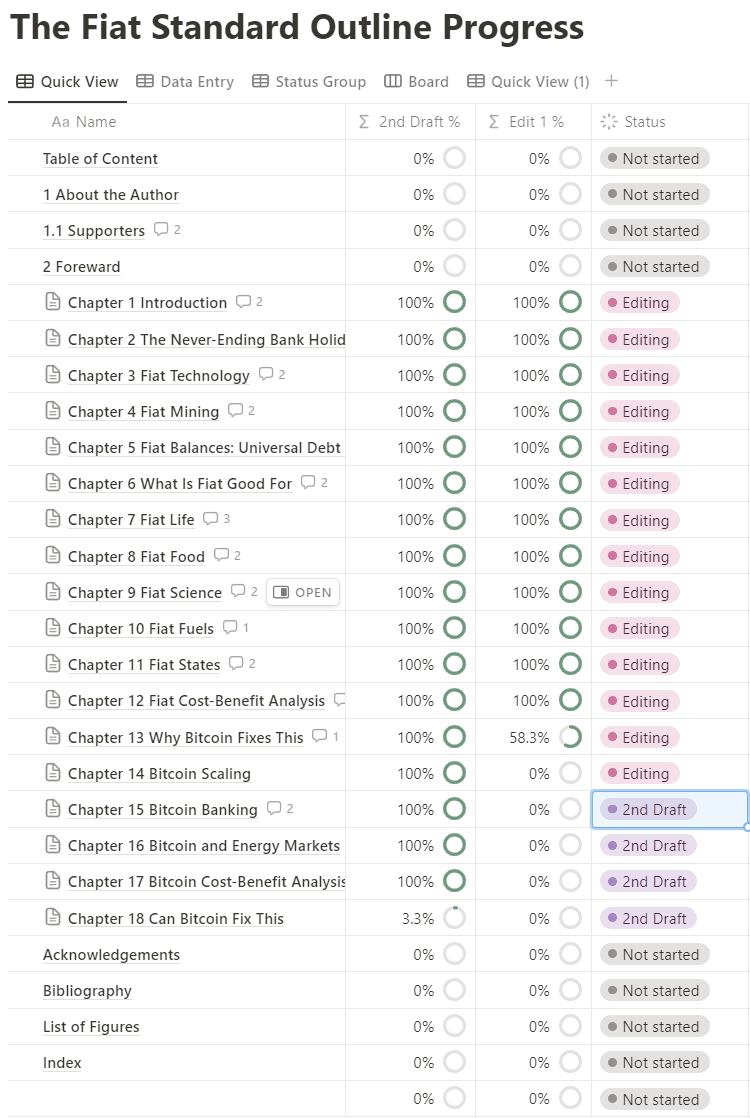The width and height of the screenshot is (750, 1119).
Task: Click page icon of Chapter 4 Fiat Mining
Action: coord(53,411)
